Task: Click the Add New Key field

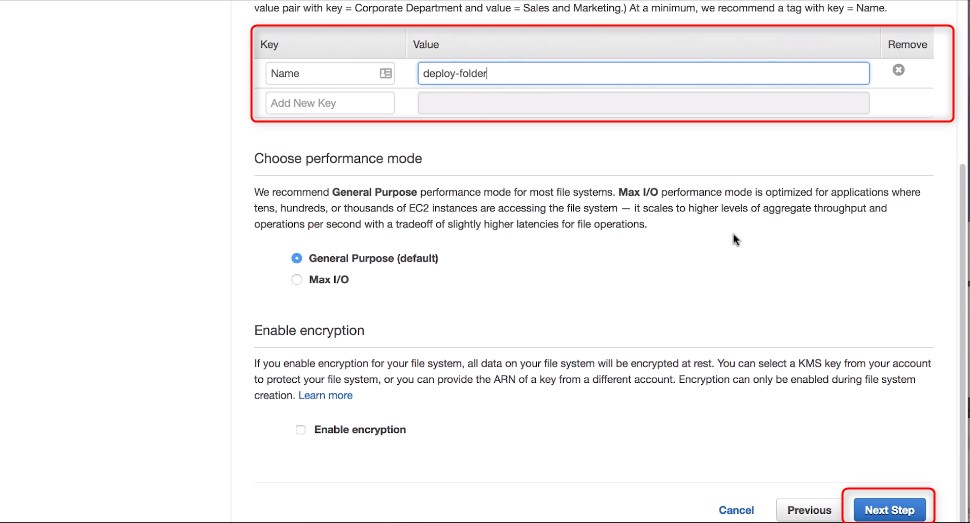Action: pos(330,103)
